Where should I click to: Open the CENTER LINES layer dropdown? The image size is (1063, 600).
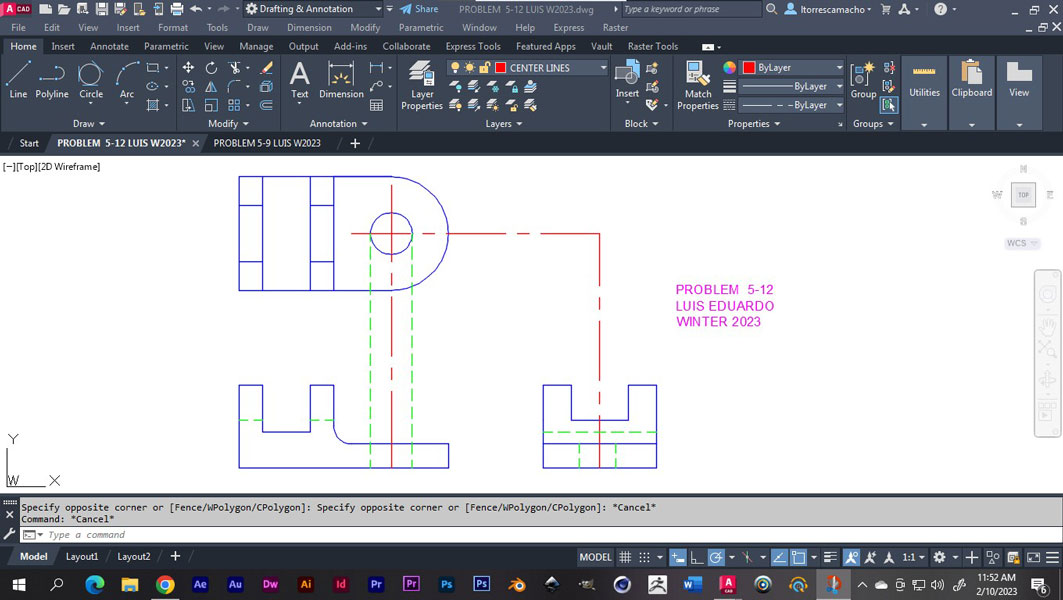click(x=603, y=68)
